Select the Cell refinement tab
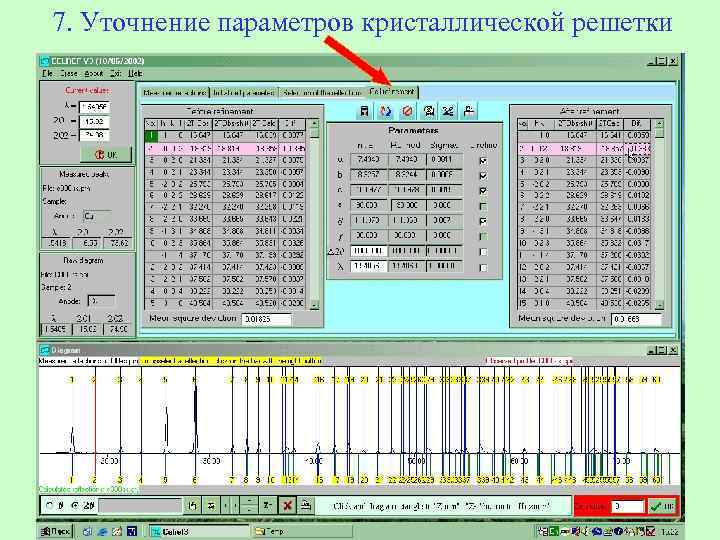The width and height of the screenshot is (720, 540). tap(392, 92)
